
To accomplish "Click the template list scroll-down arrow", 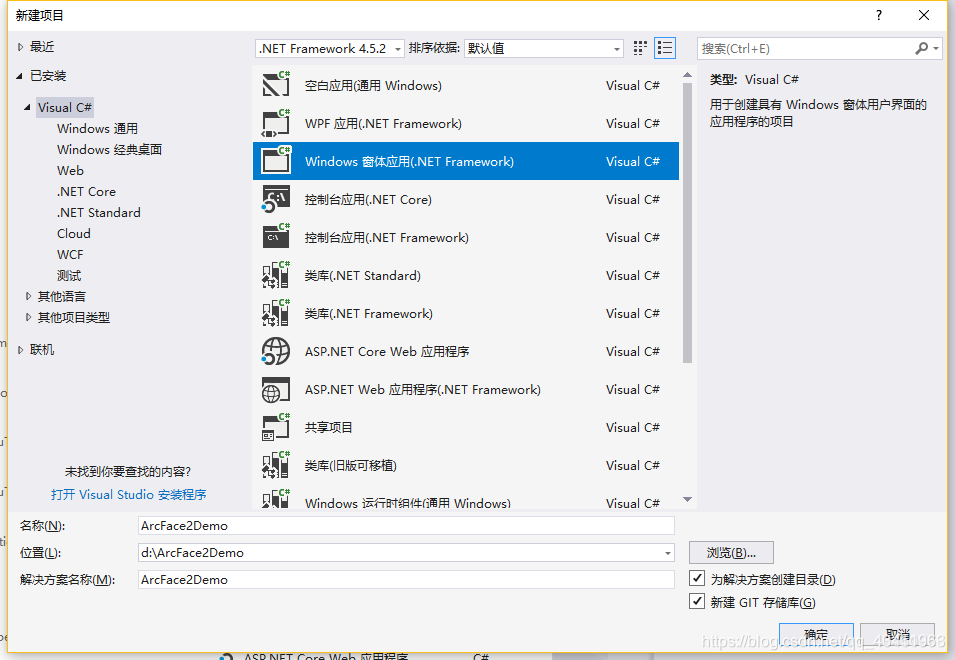I will [x=687, y=499].
